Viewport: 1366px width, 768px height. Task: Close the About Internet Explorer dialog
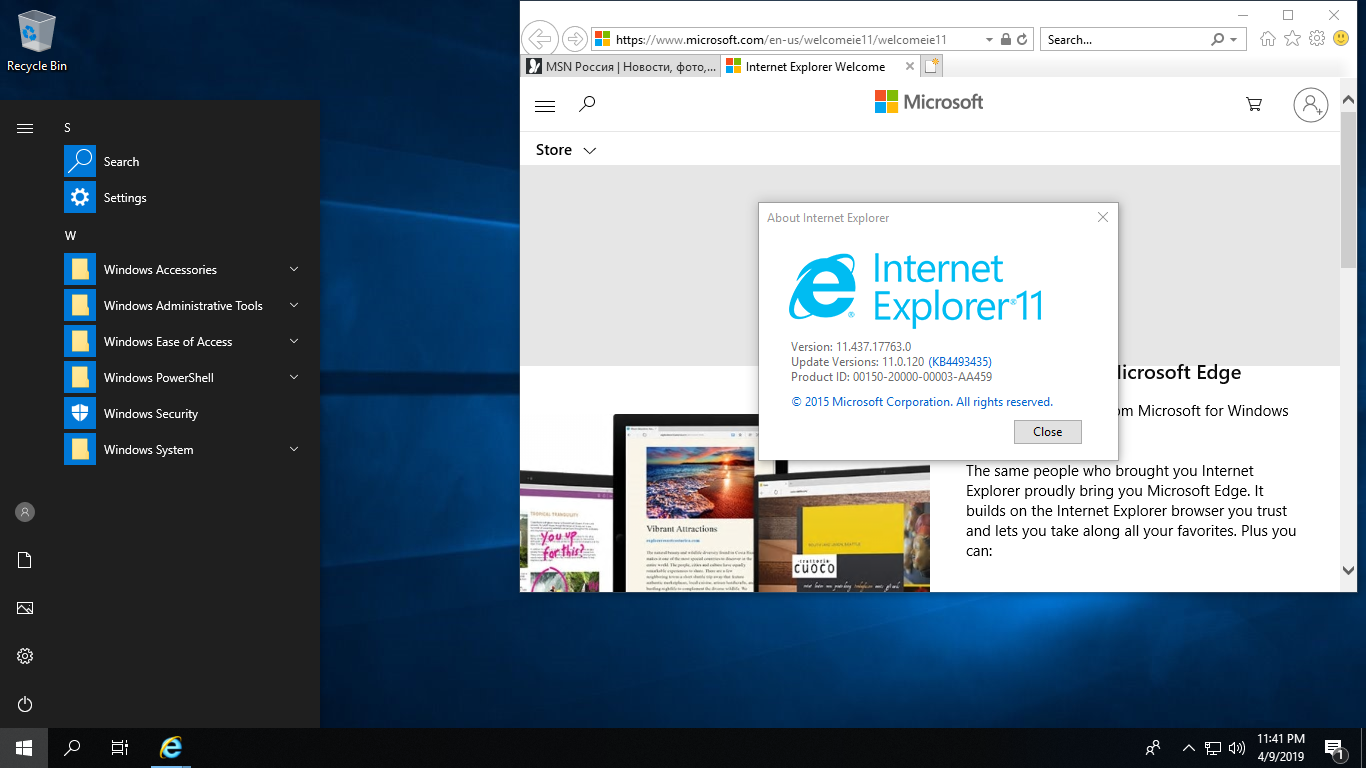point(1102,217)
